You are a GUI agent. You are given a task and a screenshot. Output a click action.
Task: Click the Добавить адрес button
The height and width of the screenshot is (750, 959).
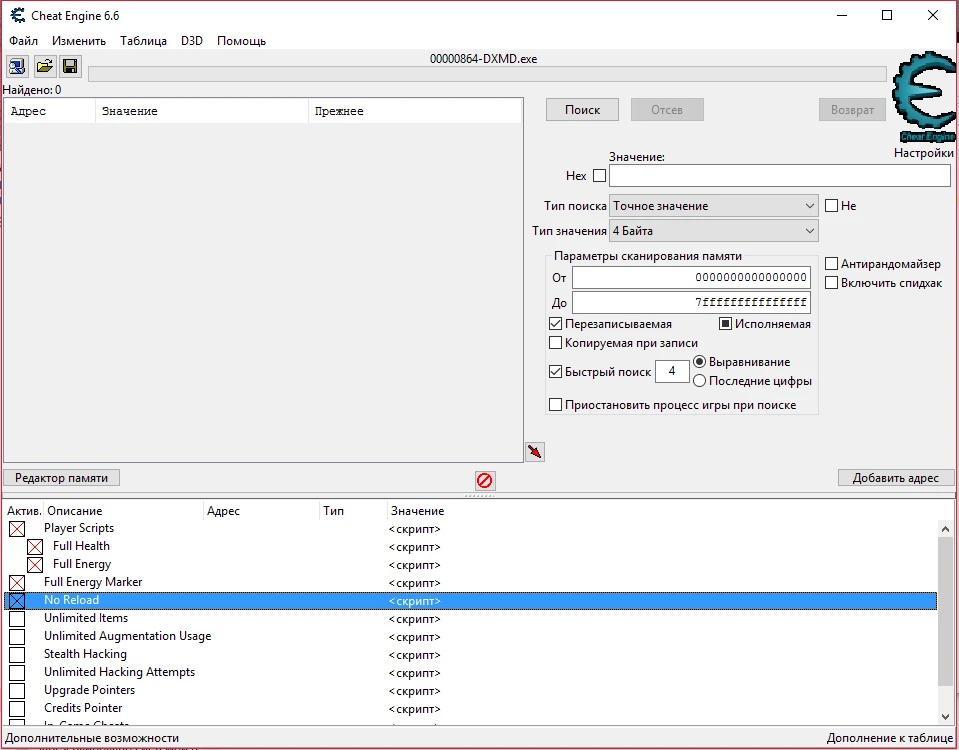click(x=895, y=478)
